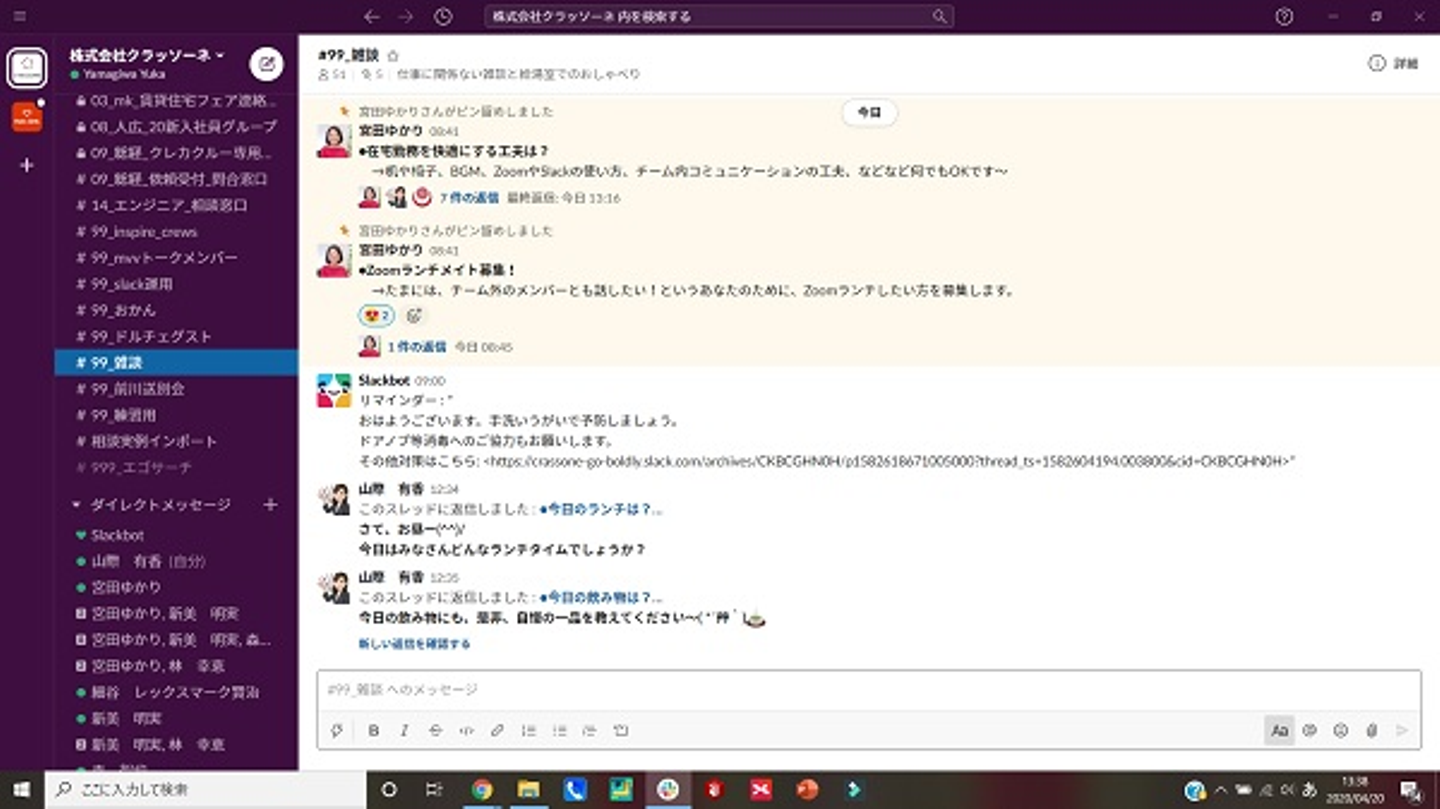Open direct message with 山際 有香 (自分)
Screen dimensions: 1440x809
(176, 561)
